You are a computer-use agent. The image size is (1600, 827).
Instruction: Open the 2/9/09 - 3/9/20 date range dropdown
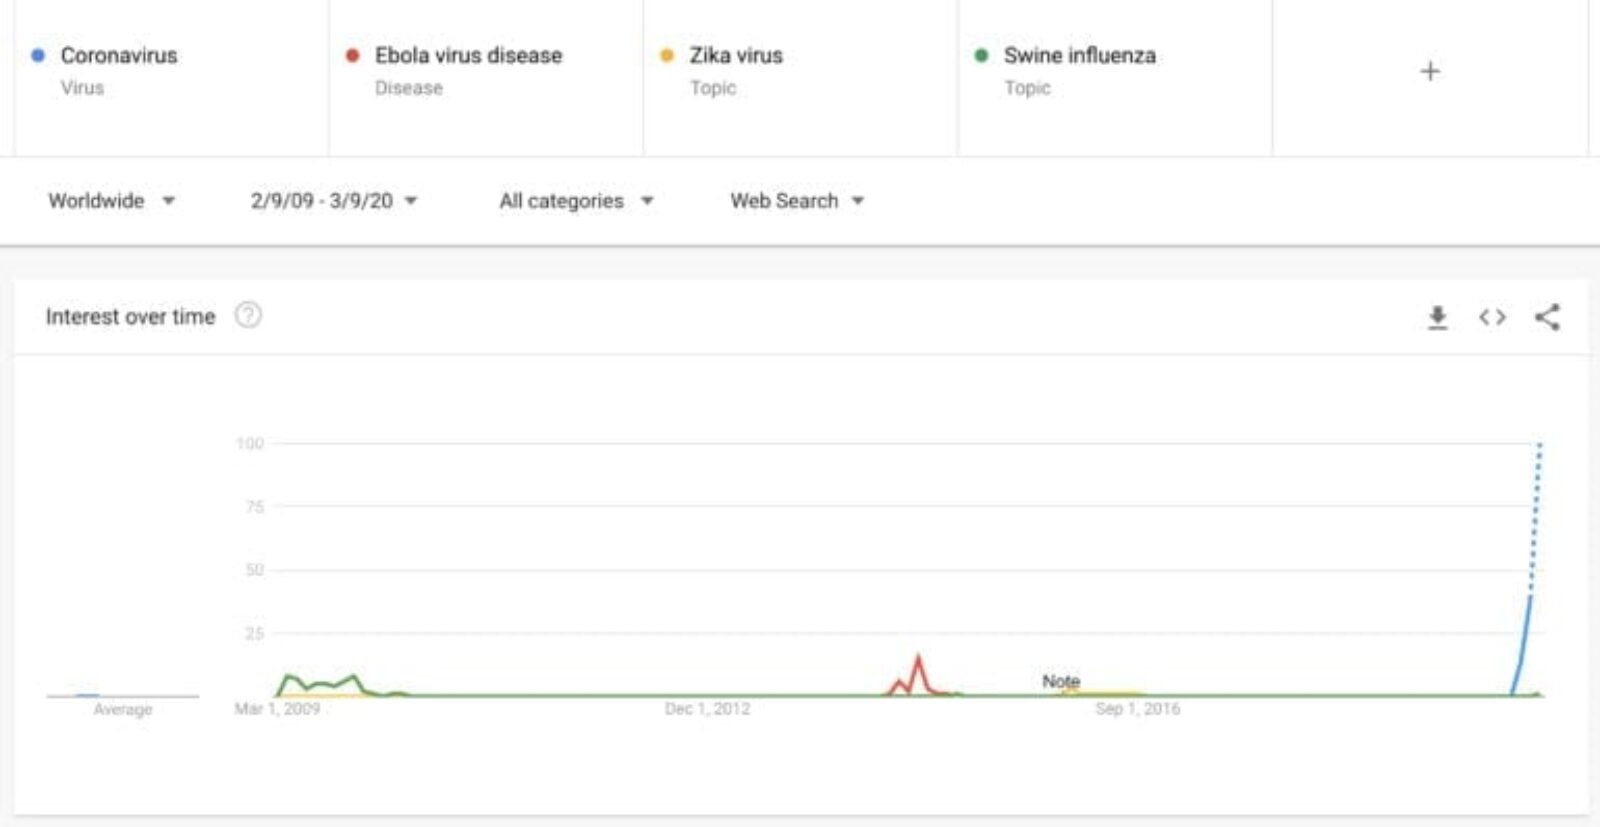334,201
